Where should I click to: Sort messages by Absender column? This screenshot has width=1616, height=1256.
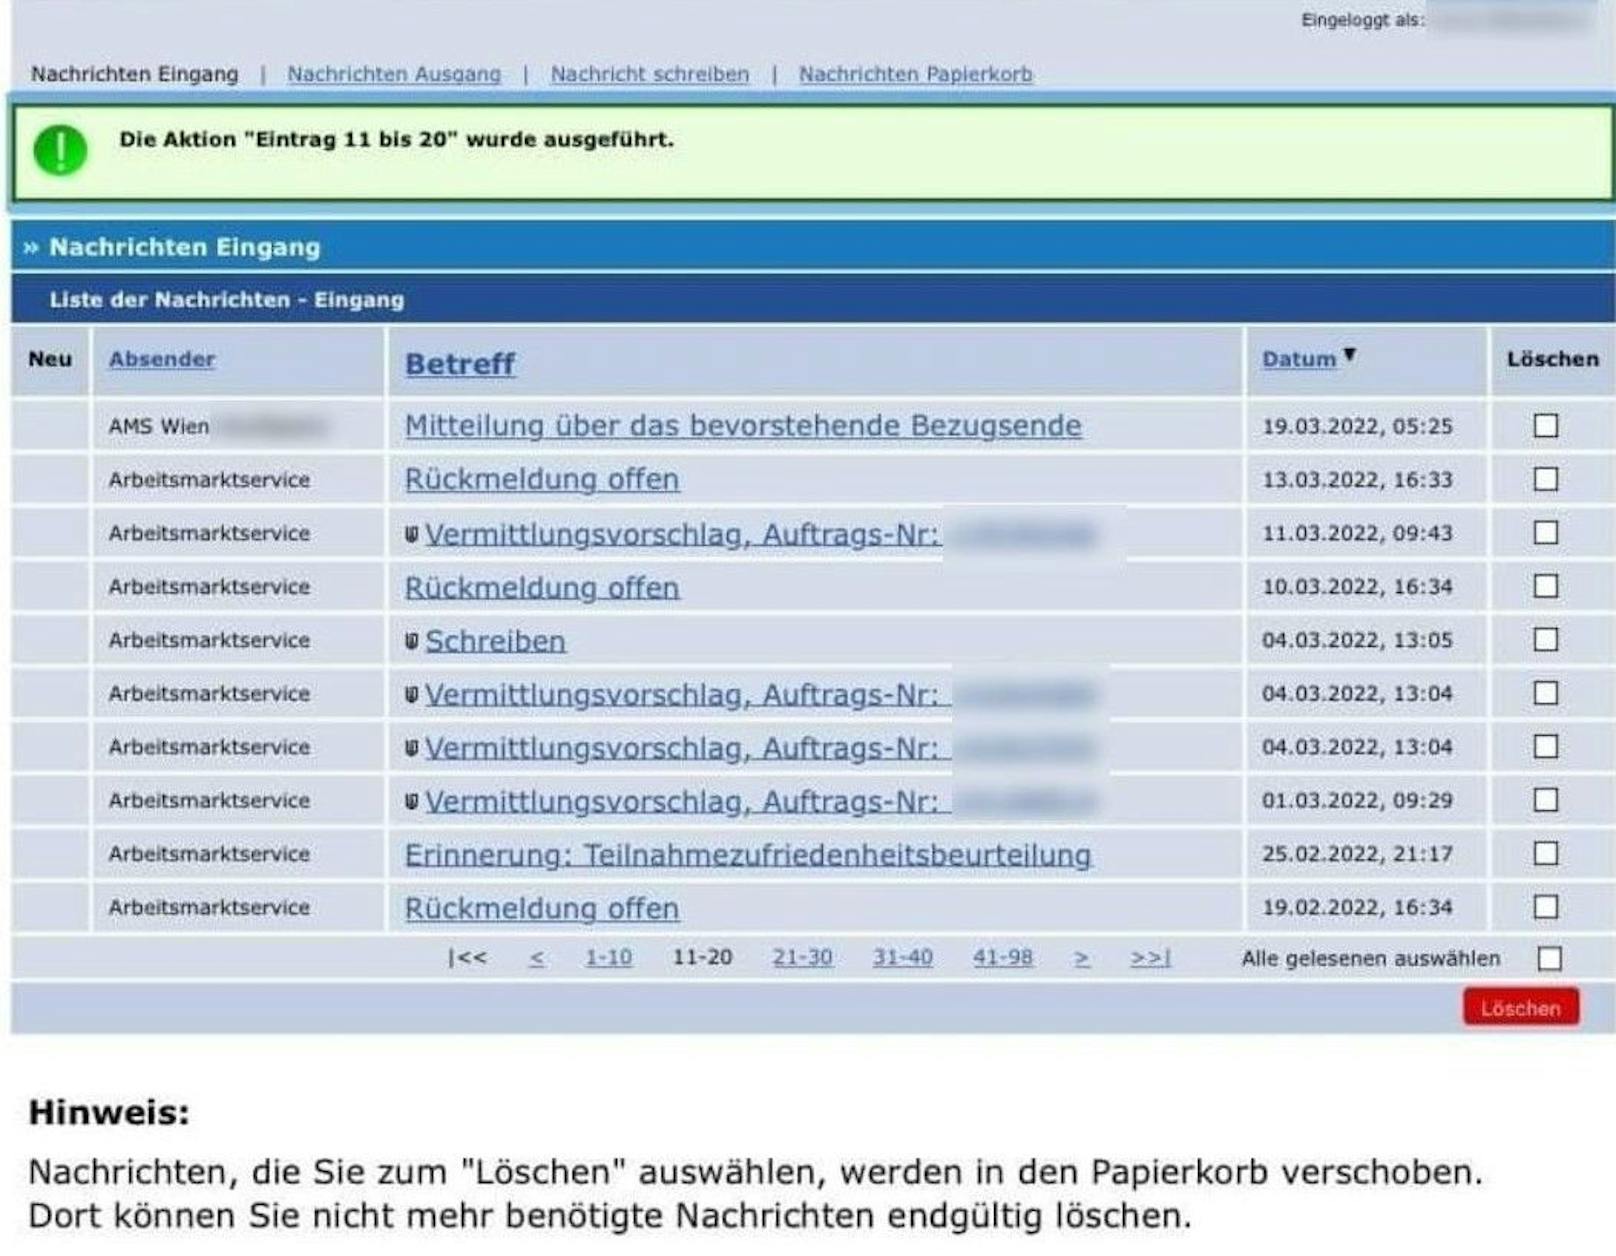point(162,359)
